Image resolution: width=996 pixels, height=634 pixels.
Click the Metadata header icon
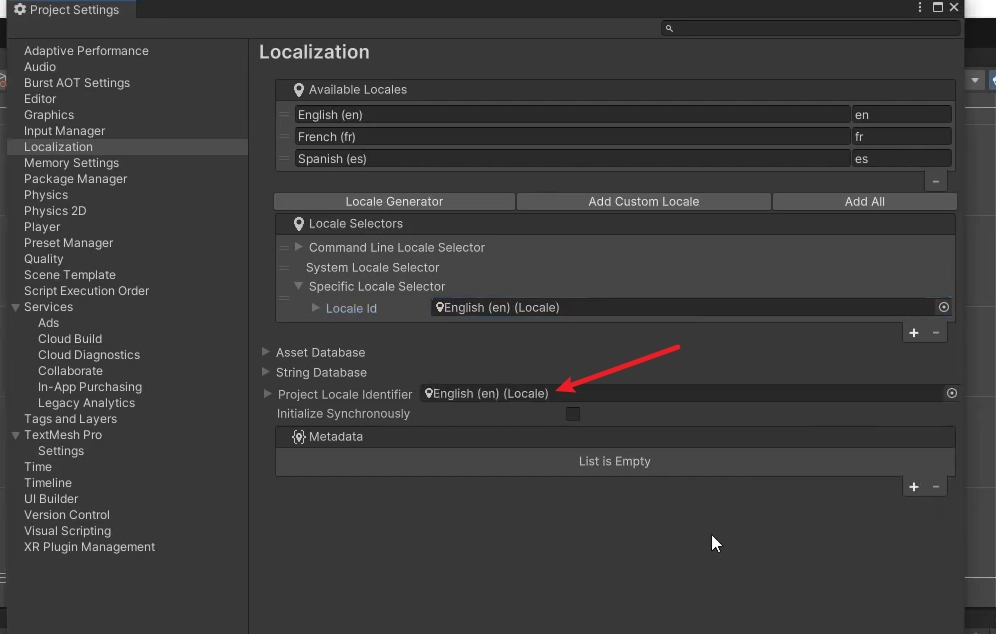299,437
